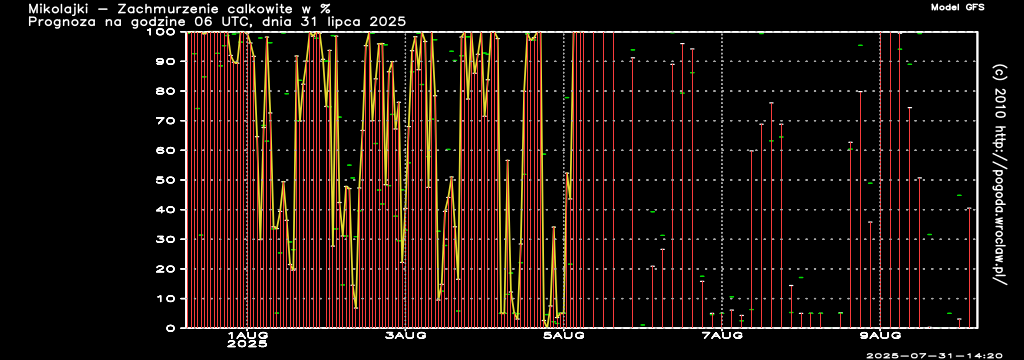
Task: Click the y-axis label 70
Action: tap(166, 120)
